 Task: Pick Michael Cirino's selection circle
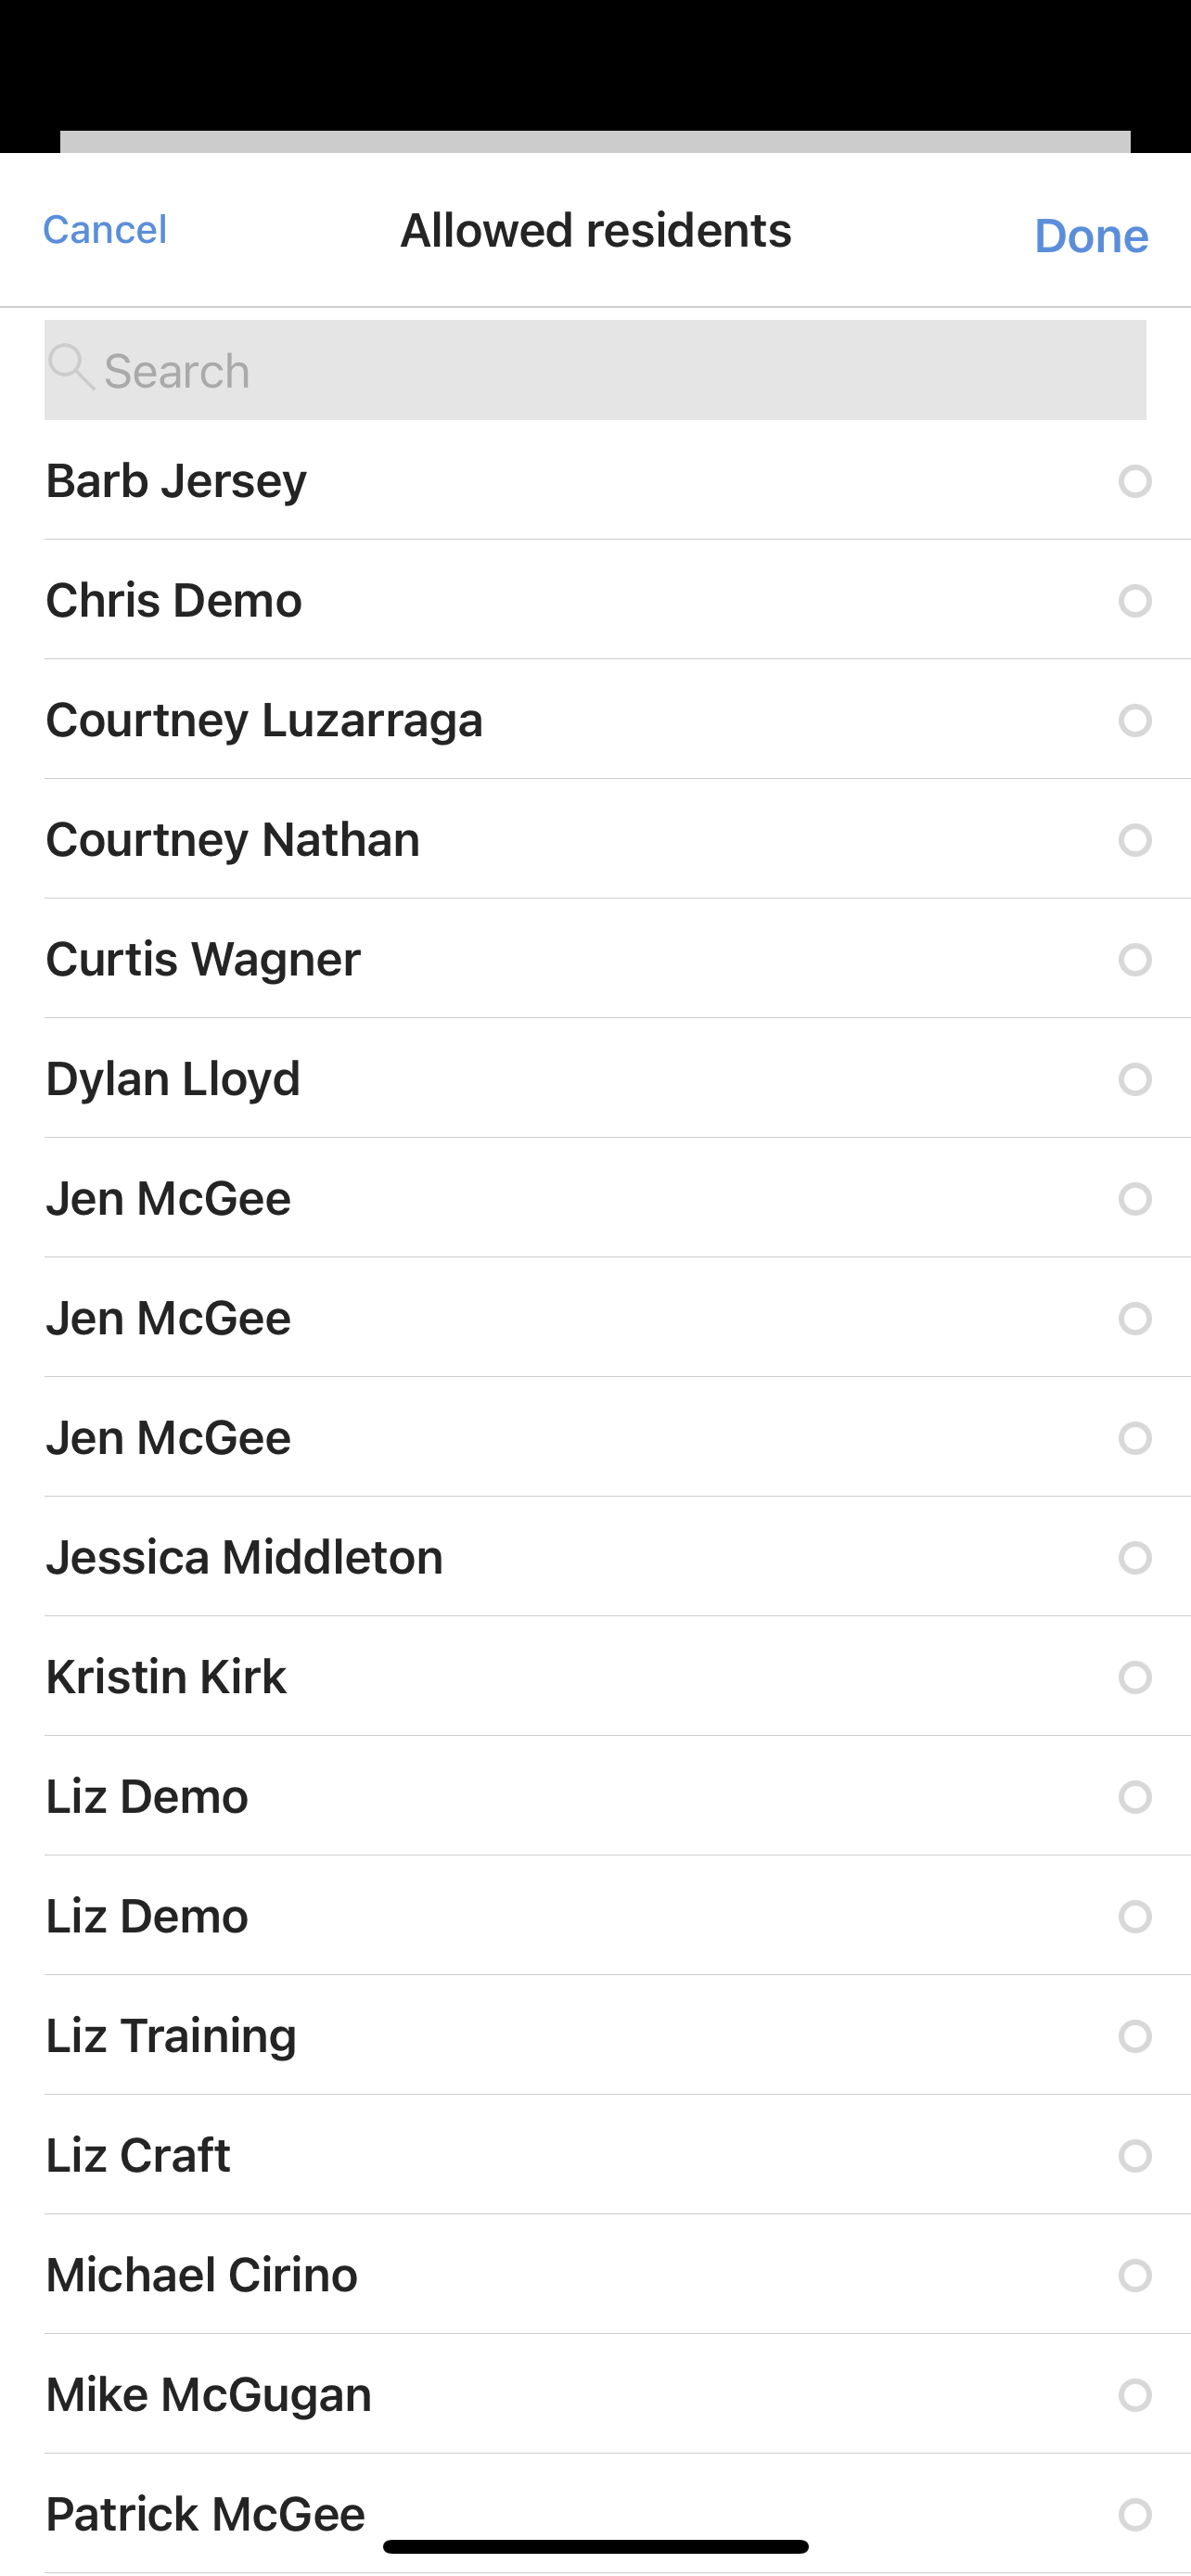pyautogui.click(x=1134, y=2275)
